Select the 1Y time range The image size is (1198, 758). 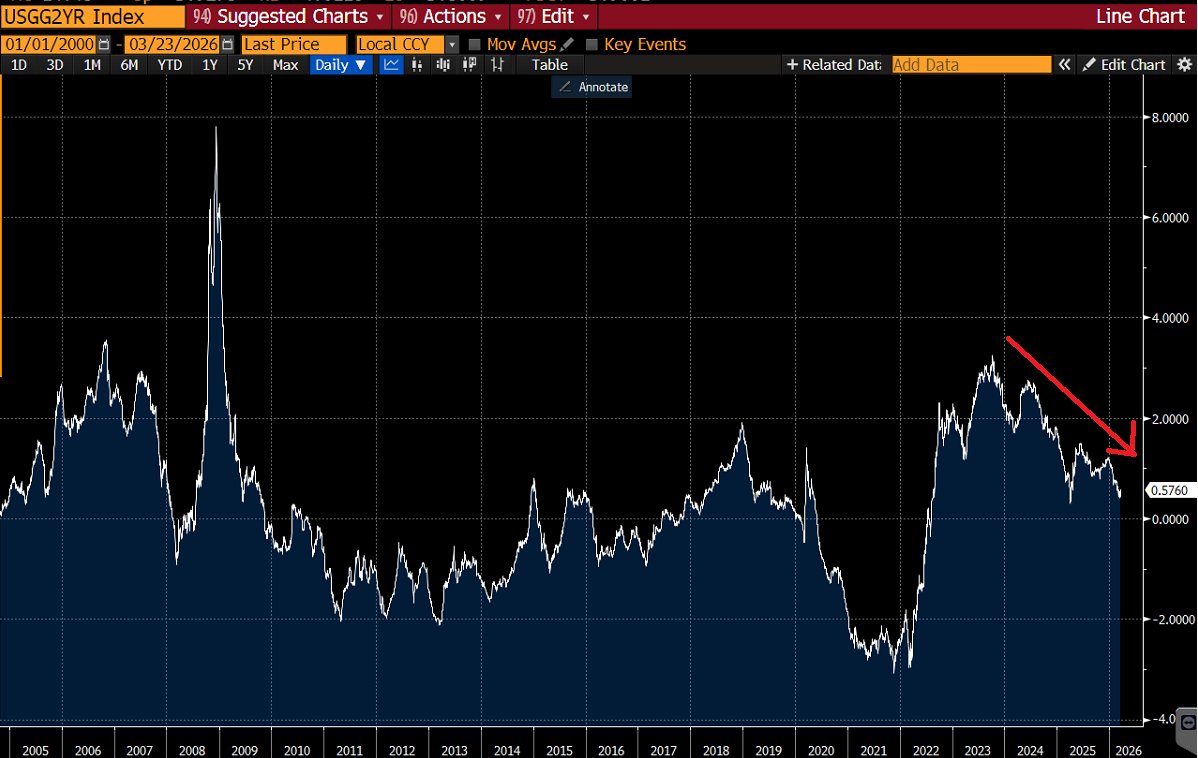209,65
